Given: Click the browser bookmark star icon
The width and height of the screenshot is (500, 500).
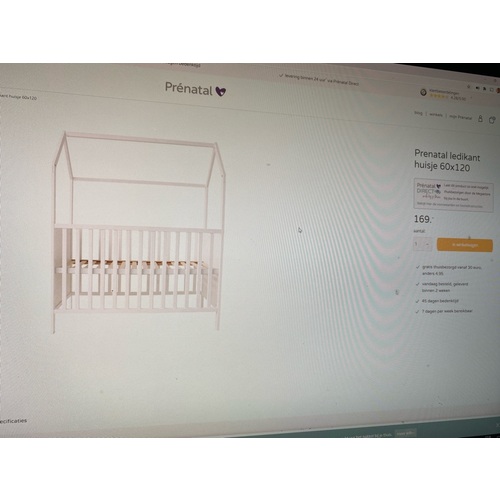Looking at the screenshot, I should 468,87.
